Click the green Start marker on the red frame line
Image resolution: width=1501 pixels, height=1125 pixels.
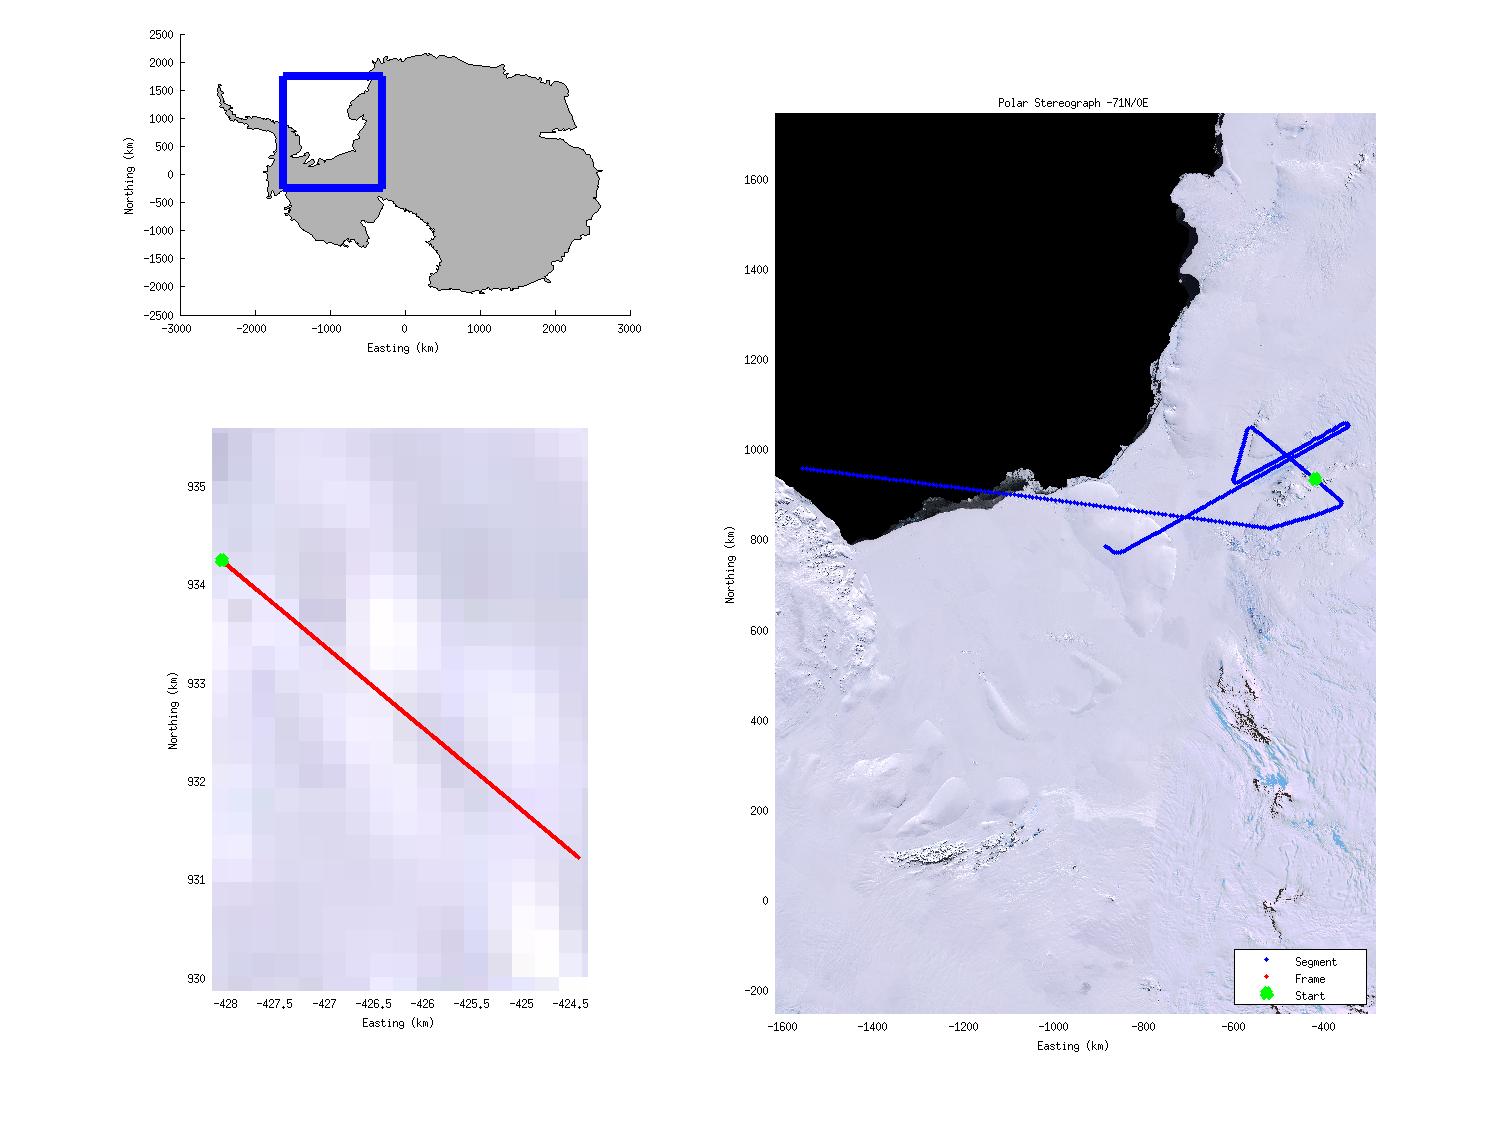point(222,560)
